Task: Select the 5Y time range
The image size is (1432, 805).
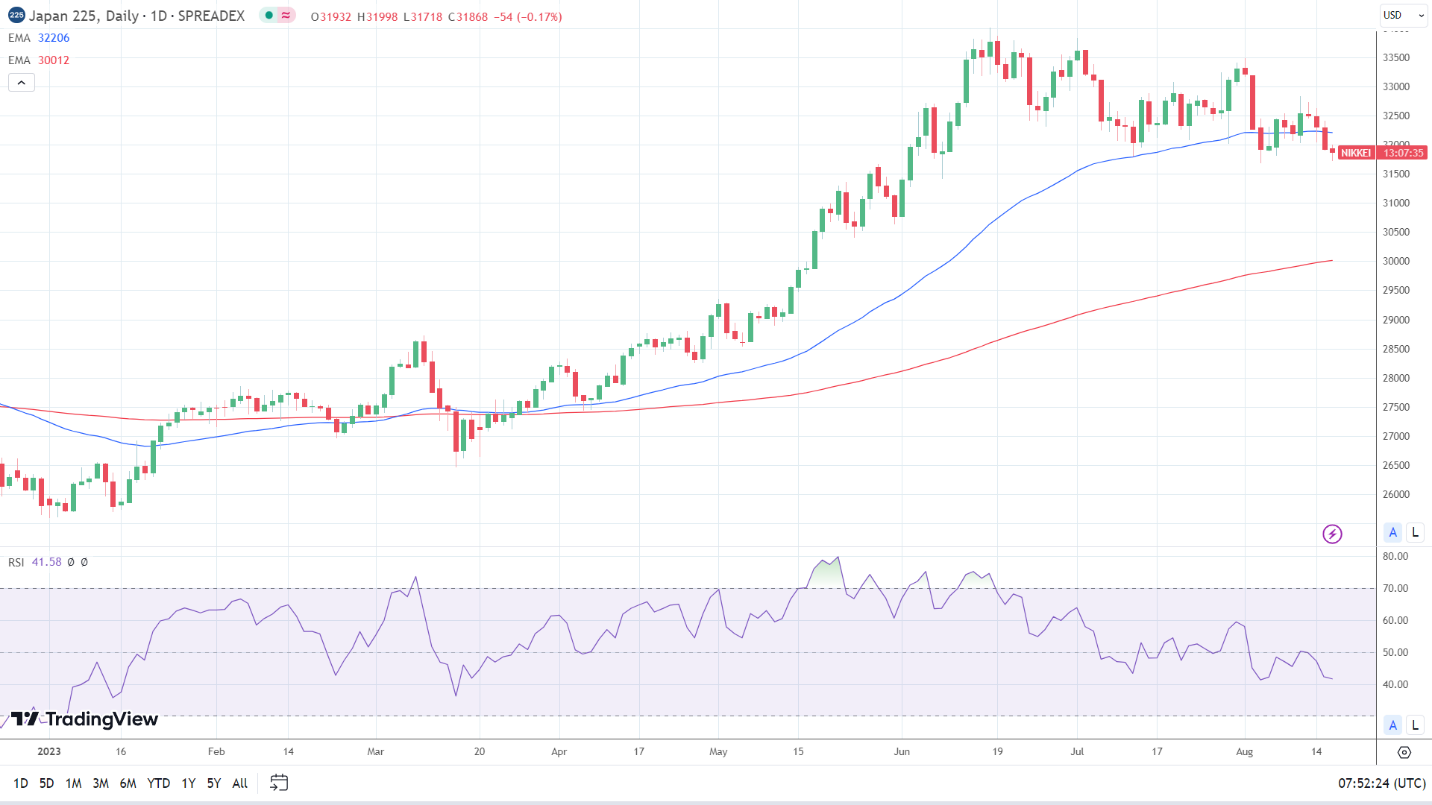Action: click(x=214, y=783)
